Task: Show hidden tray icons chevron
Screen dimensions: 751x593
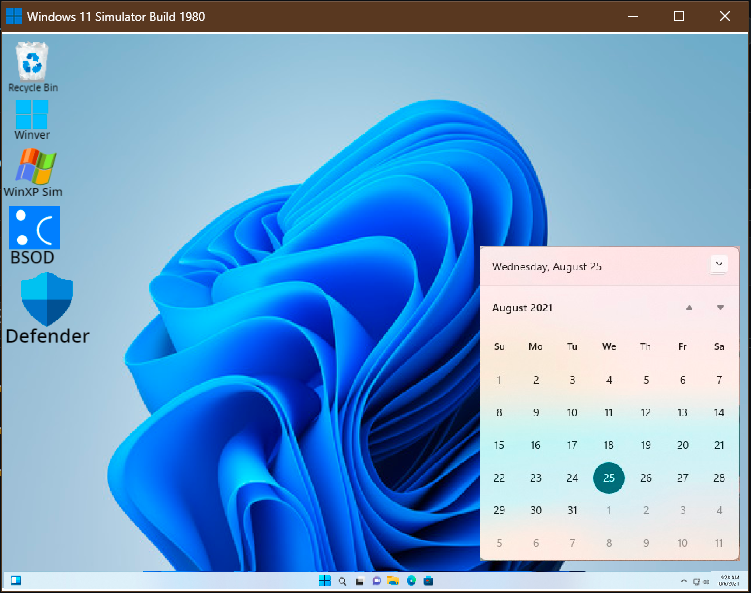Action: [683, 581]
